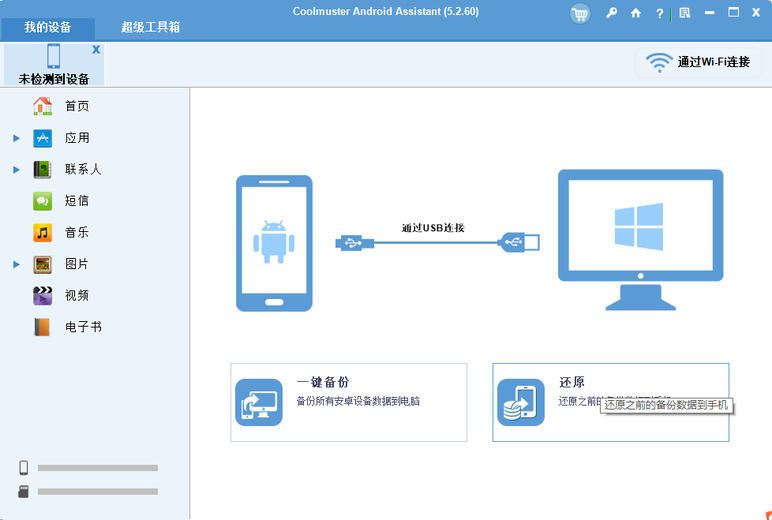Maximize the Coolmuster window
This screenshot has height=520, width=772.
point(734,13)
